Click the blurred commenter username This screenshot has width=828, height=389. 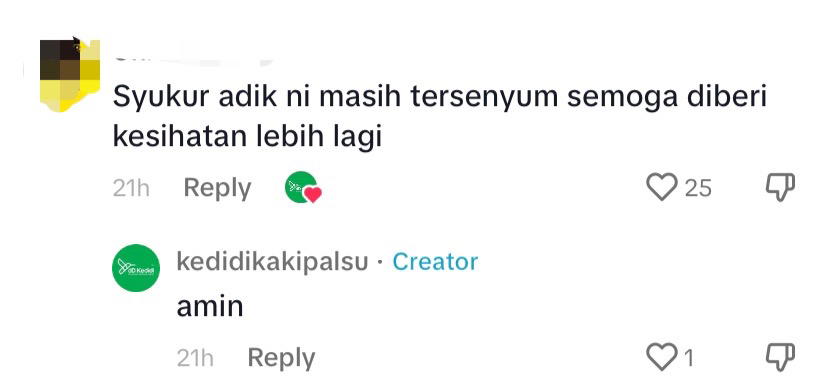coord(193,58)
